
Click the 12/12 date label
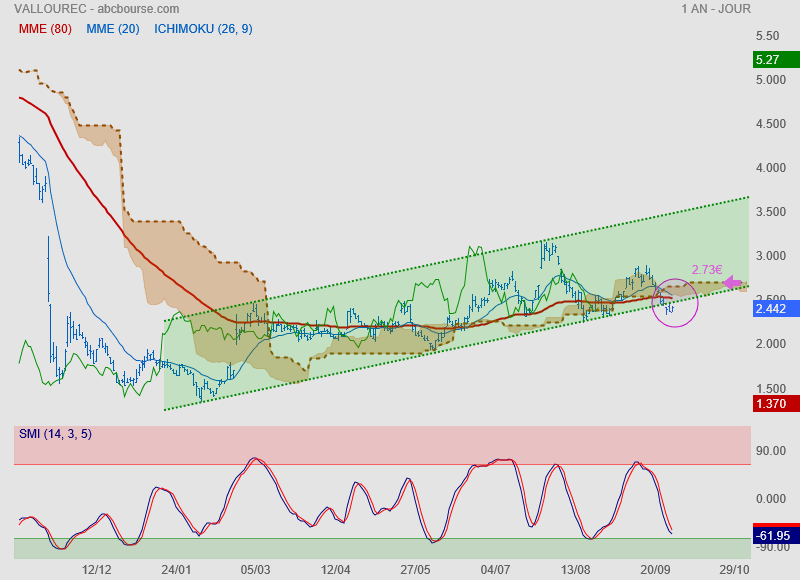(x=96, y=570)
